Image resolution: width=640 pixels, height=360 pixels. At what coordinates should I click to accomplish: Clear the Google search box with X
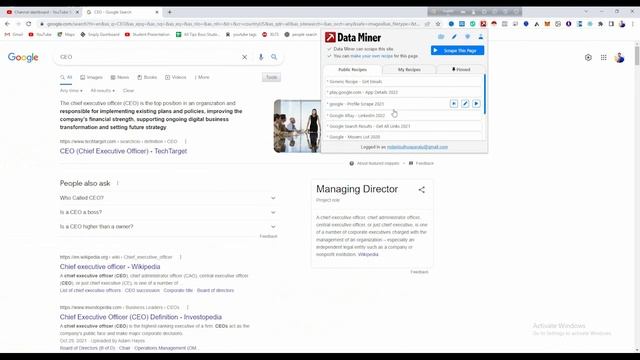[x=244, y=57]
